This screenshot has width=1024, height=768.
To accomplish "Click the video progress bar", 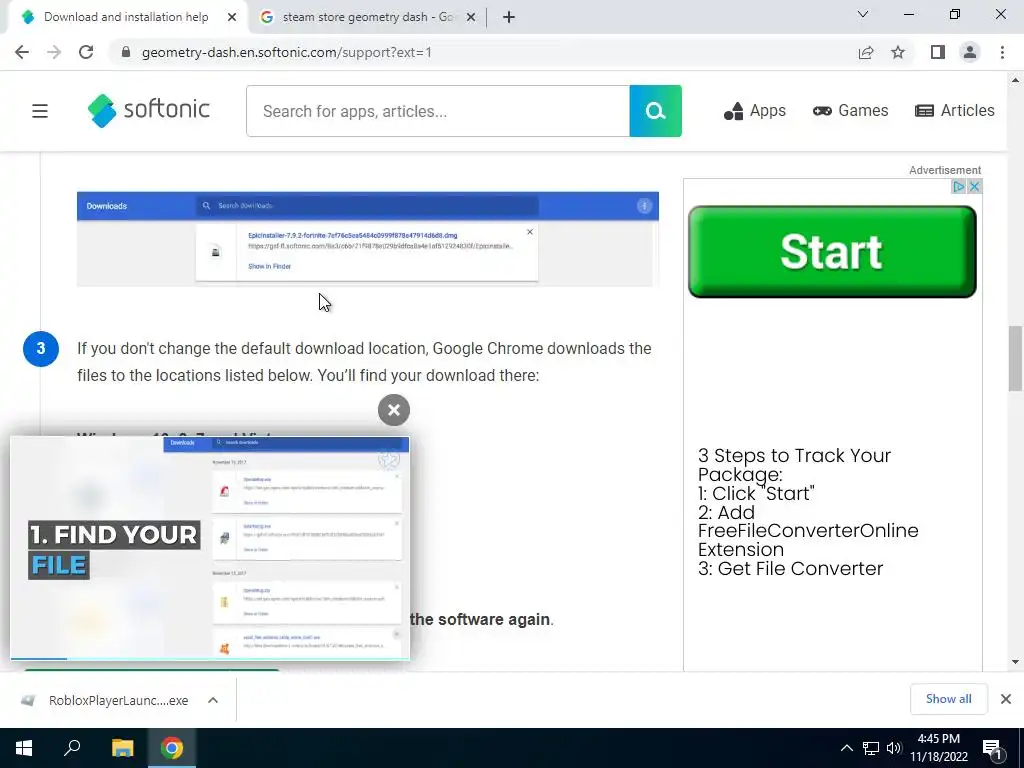I will click(x=210, y=658).
